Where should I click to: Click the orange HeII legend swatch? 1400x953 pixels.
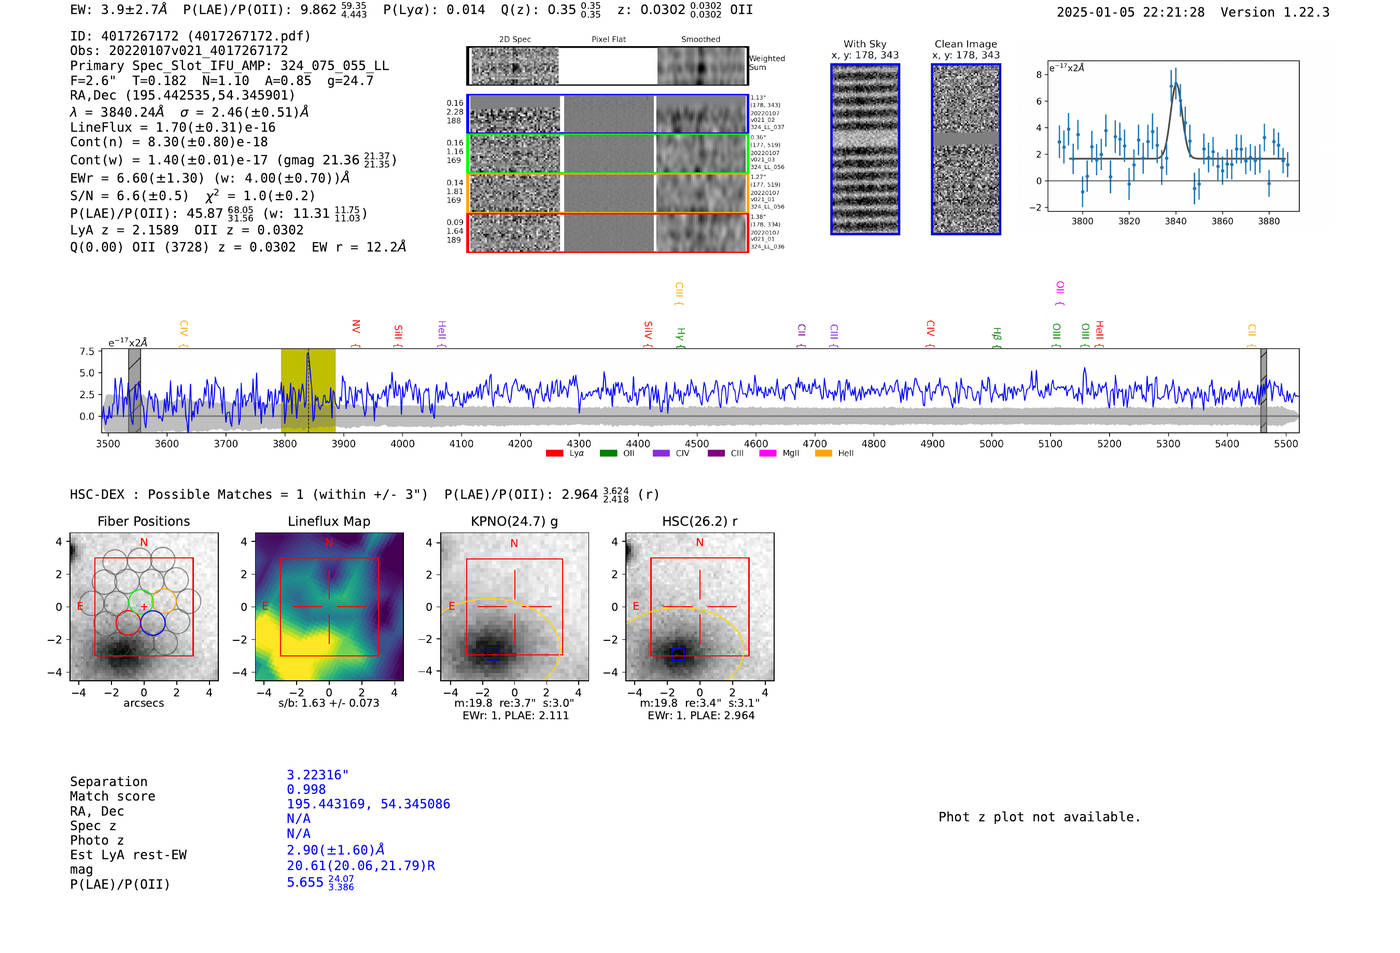tap(823, 453)
